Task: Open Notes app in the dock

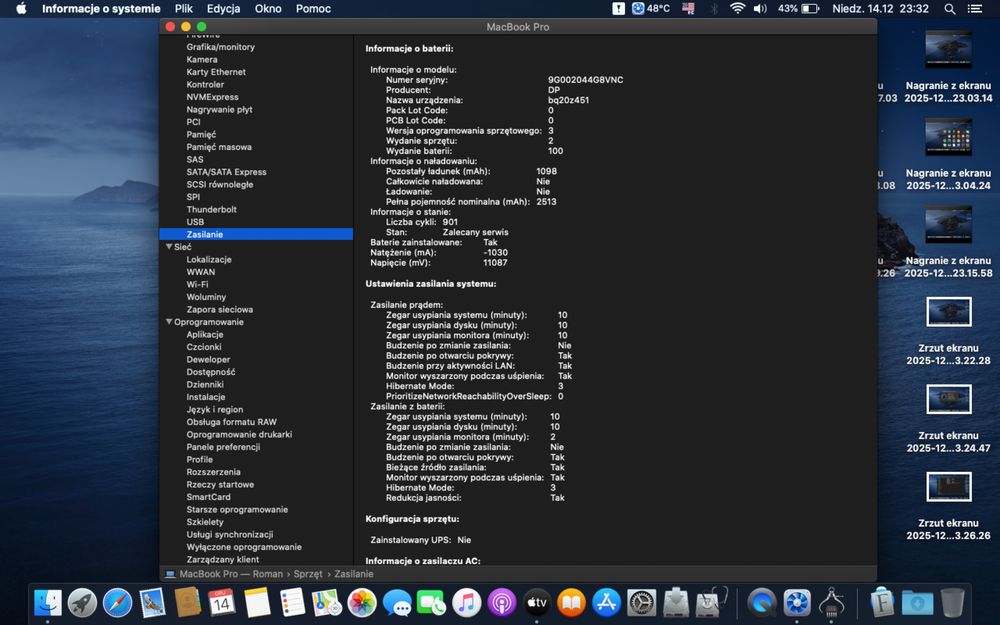Action: tap(257, 603)
